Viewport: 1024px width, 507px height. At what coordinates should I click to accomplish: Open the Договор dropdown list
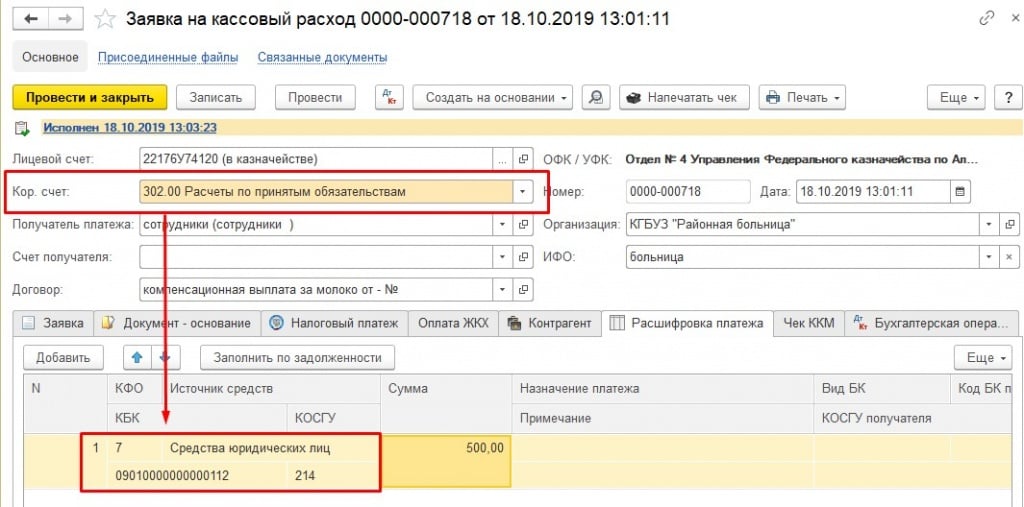[502, 290]
